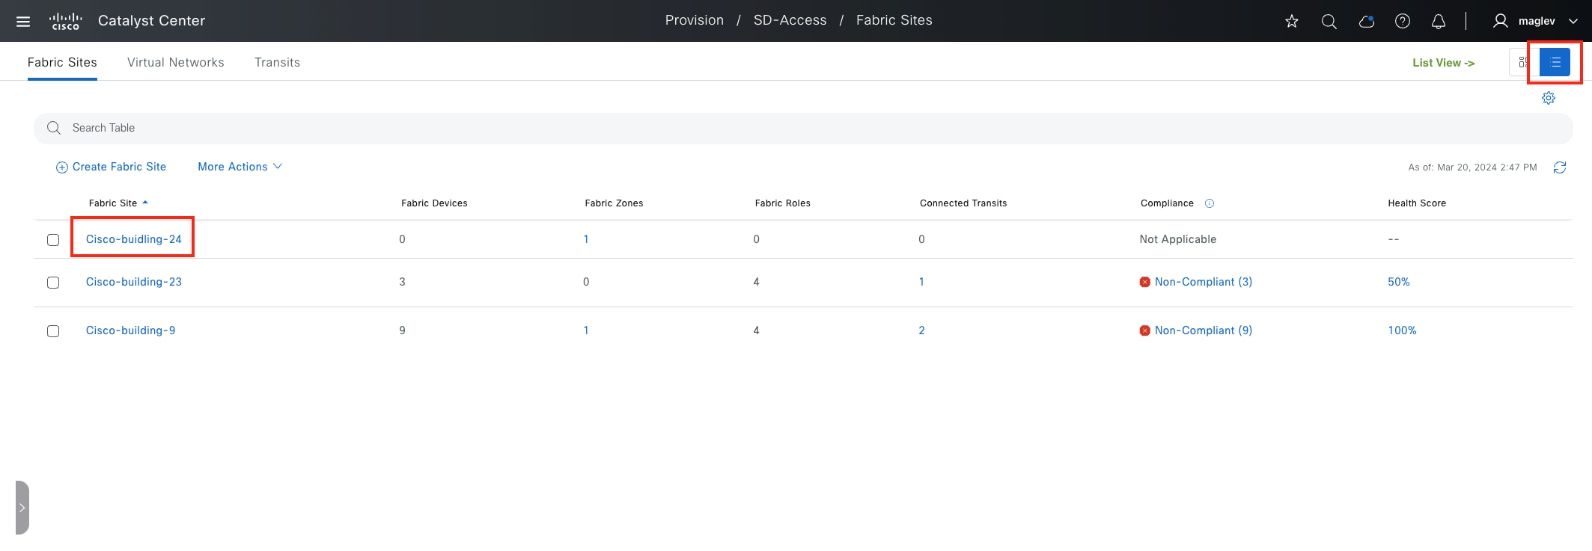Click Create Fabric Site button
The width and height of the screenshot is (1592, 551).
coord(111,167)
